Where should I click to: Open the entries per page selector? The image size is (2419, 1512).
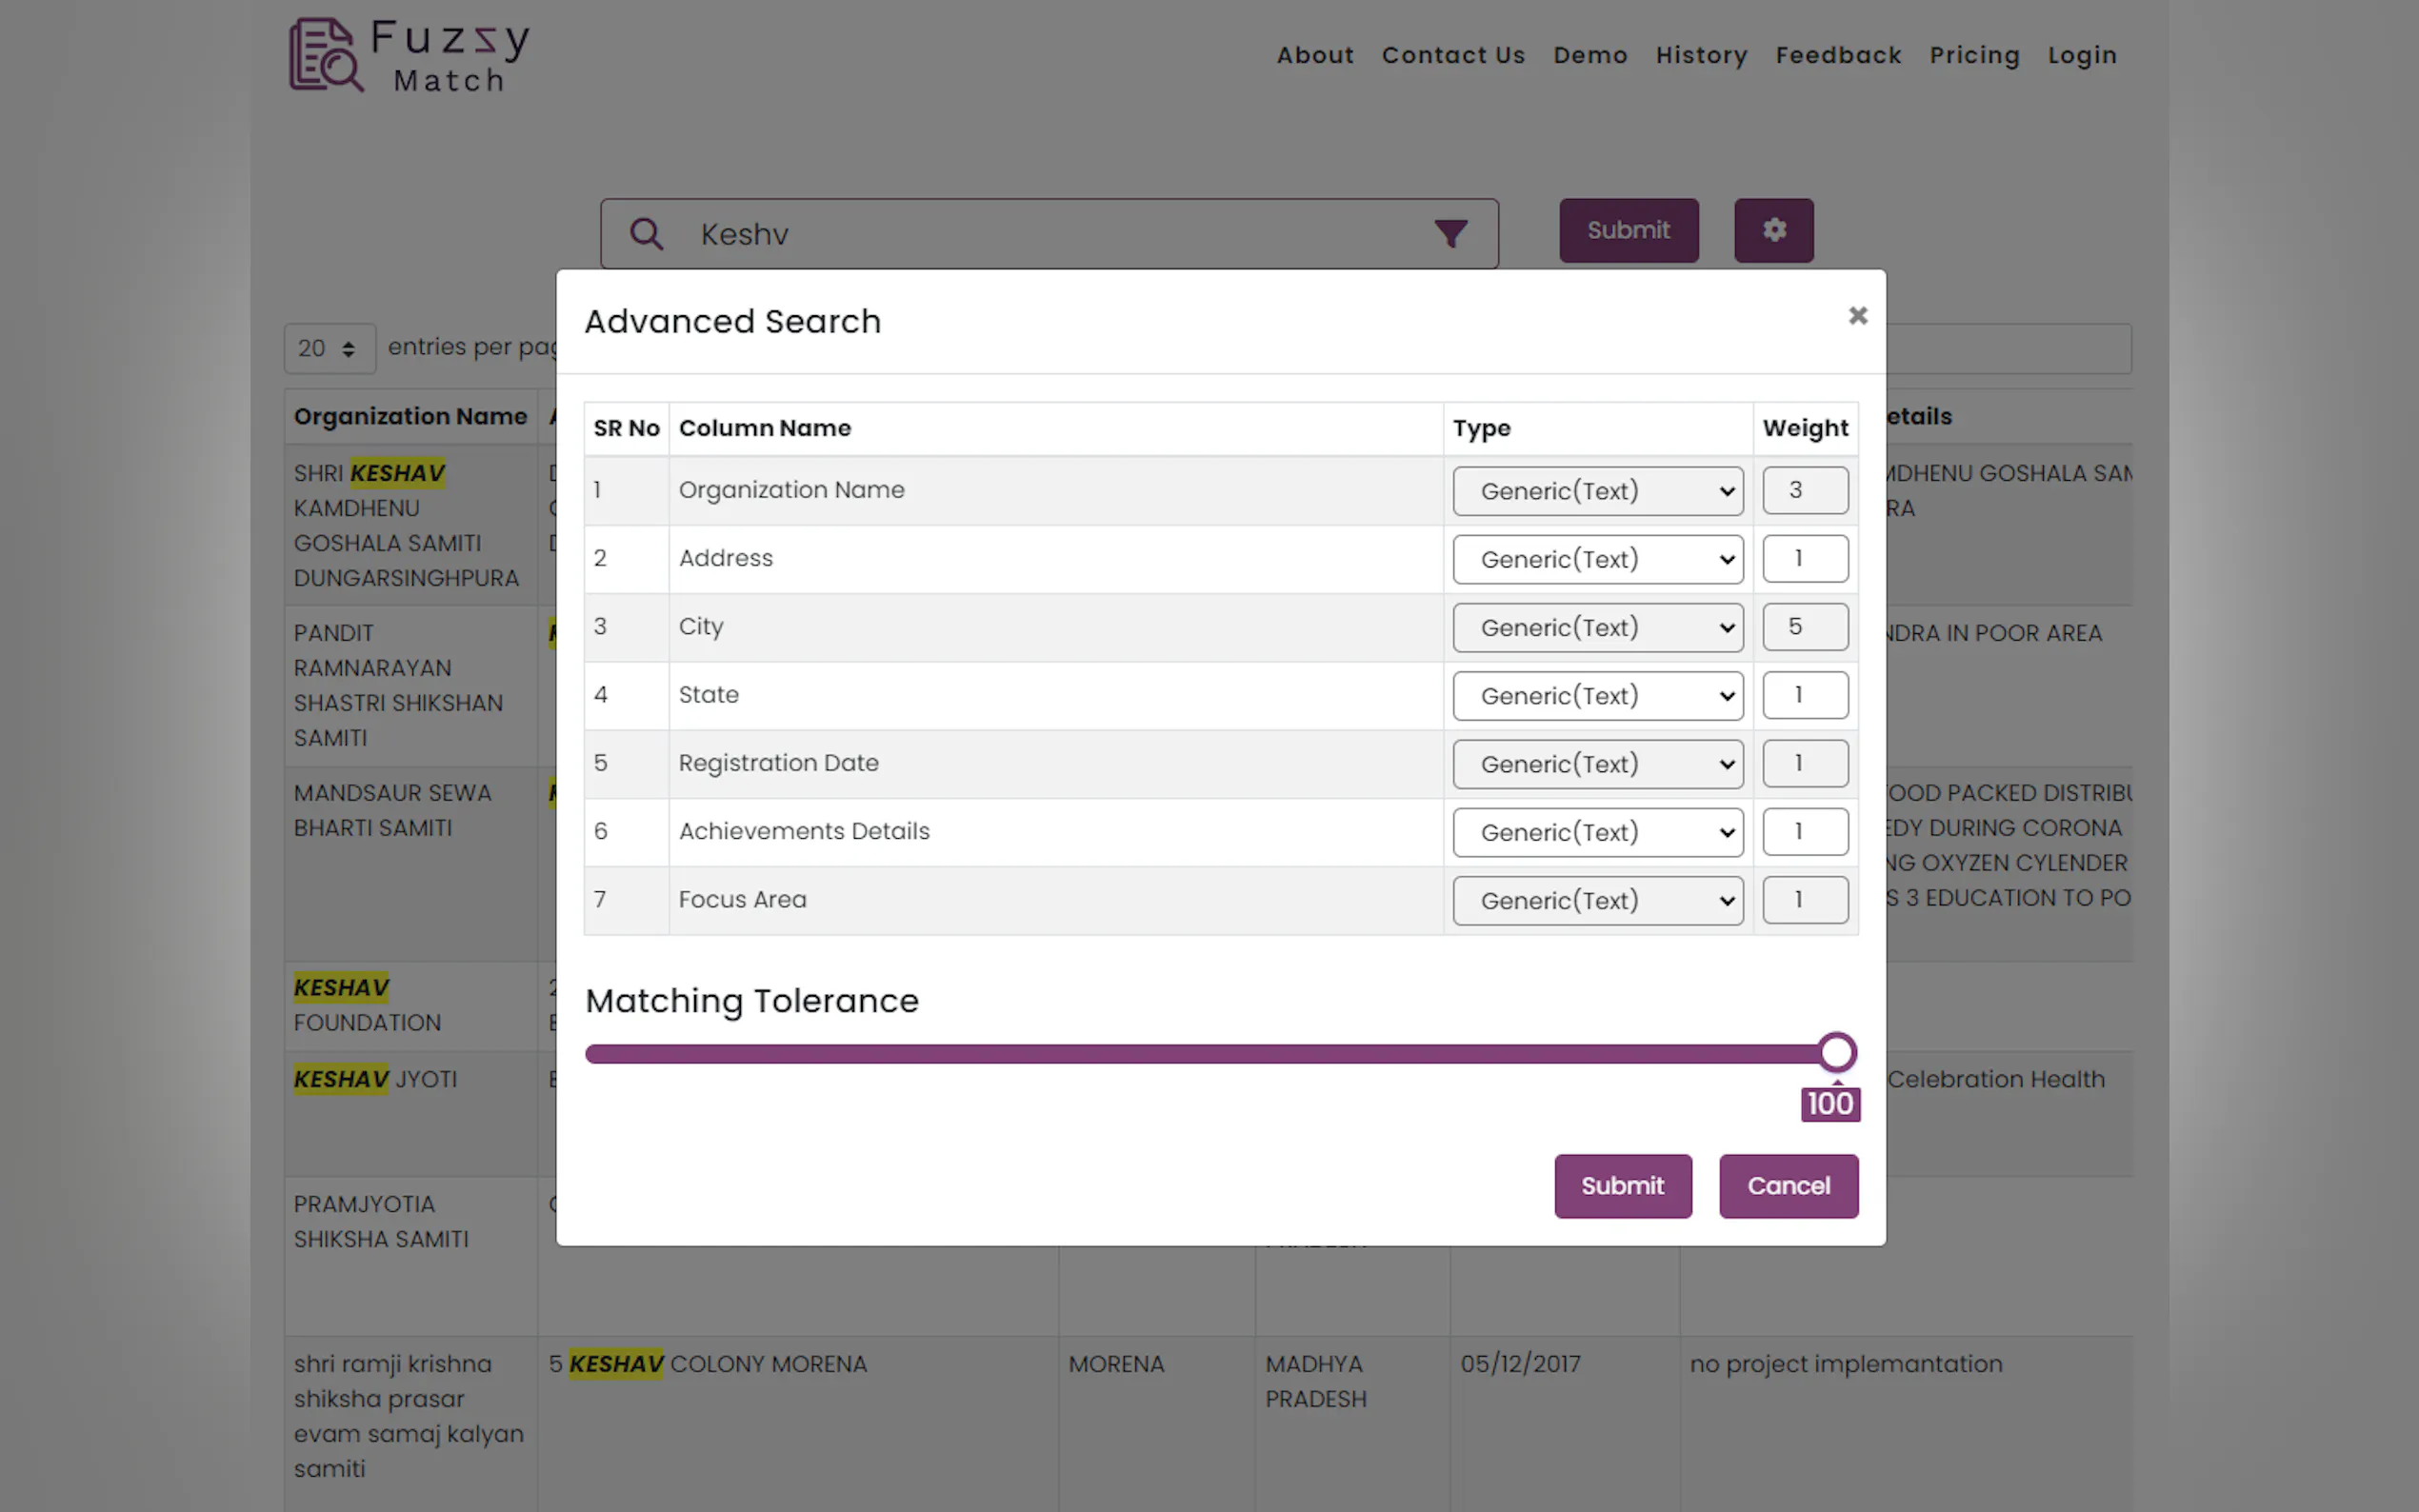[329, 348]
